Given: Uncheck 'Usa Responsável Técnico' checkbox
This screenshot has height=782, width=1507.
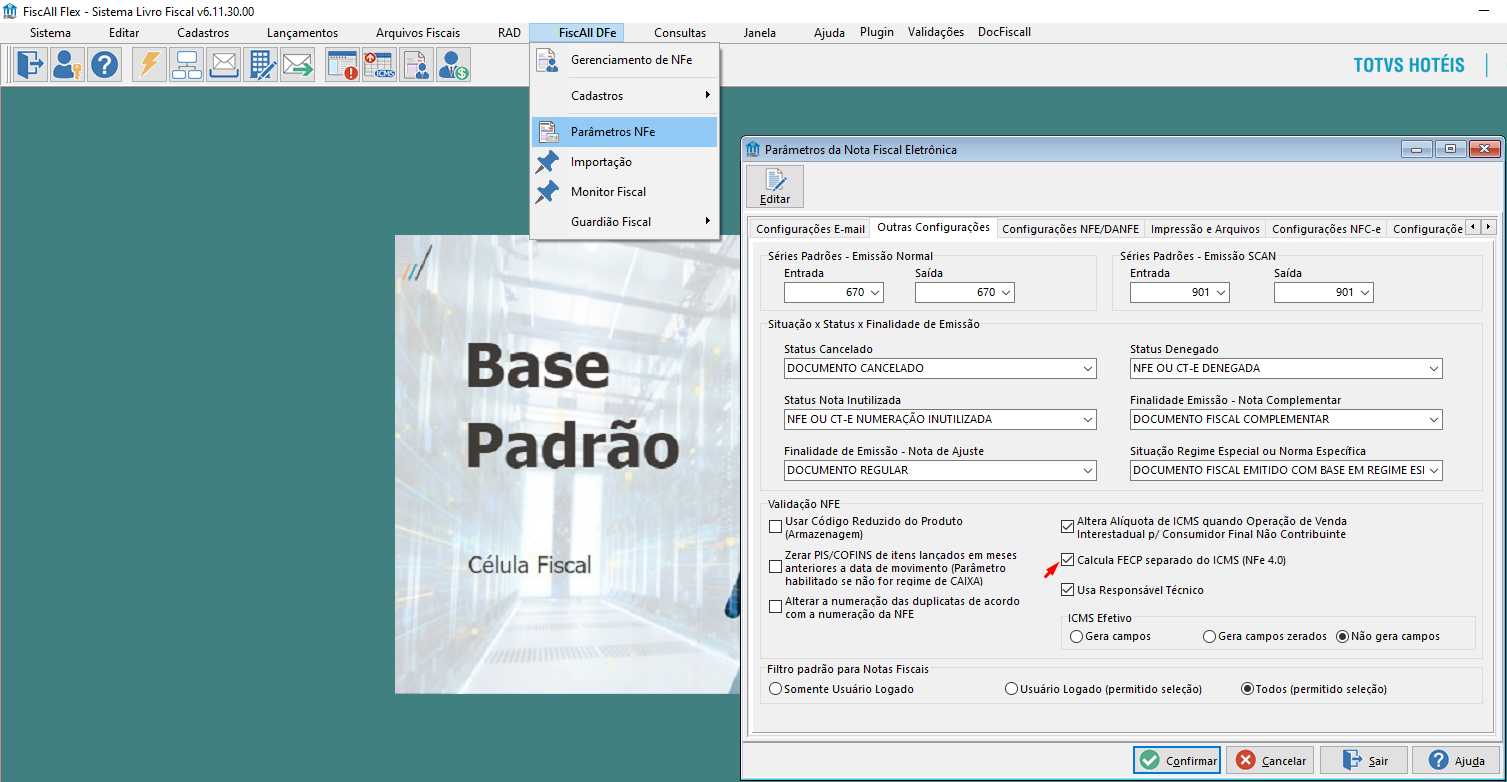Looking at the screenshot, I should [x=1068, y=590].
